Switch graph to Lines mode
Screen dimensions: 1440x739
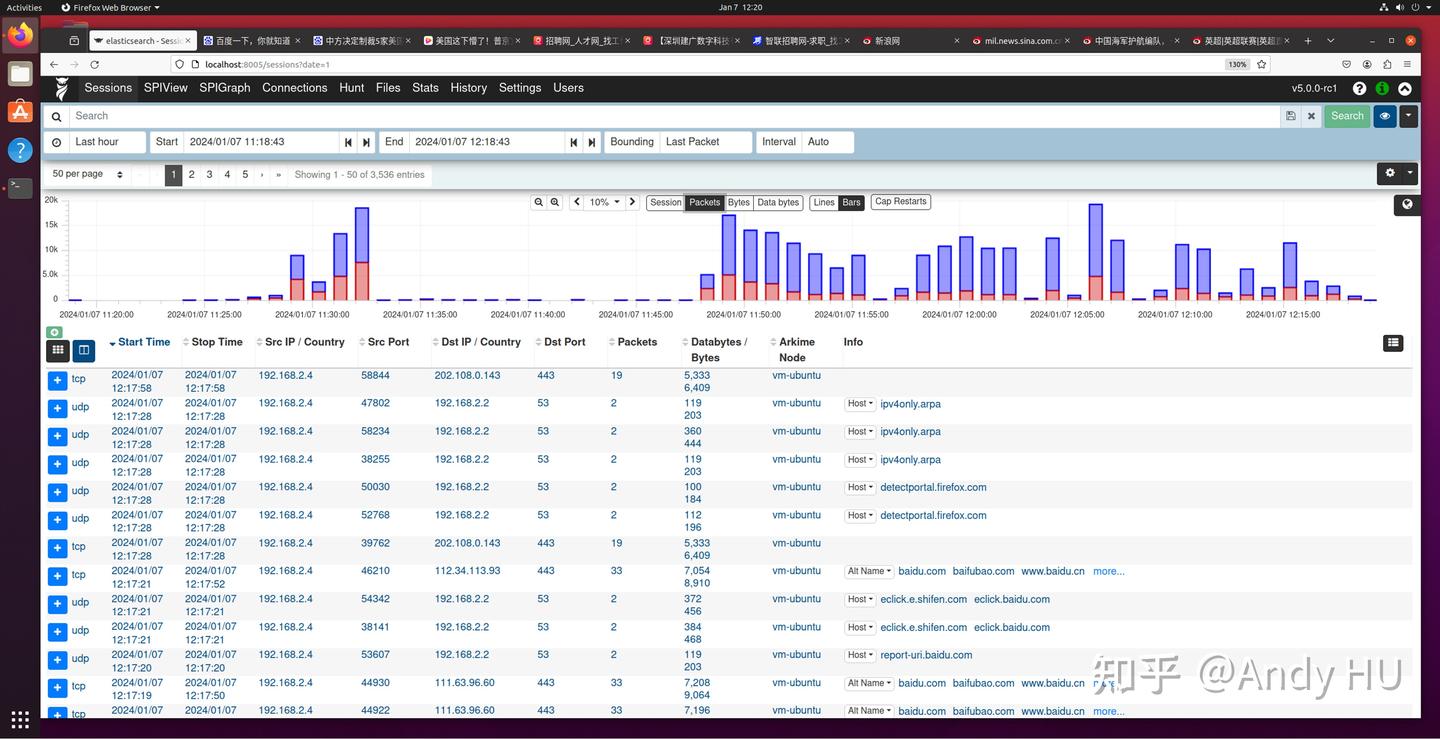(823, 202)
